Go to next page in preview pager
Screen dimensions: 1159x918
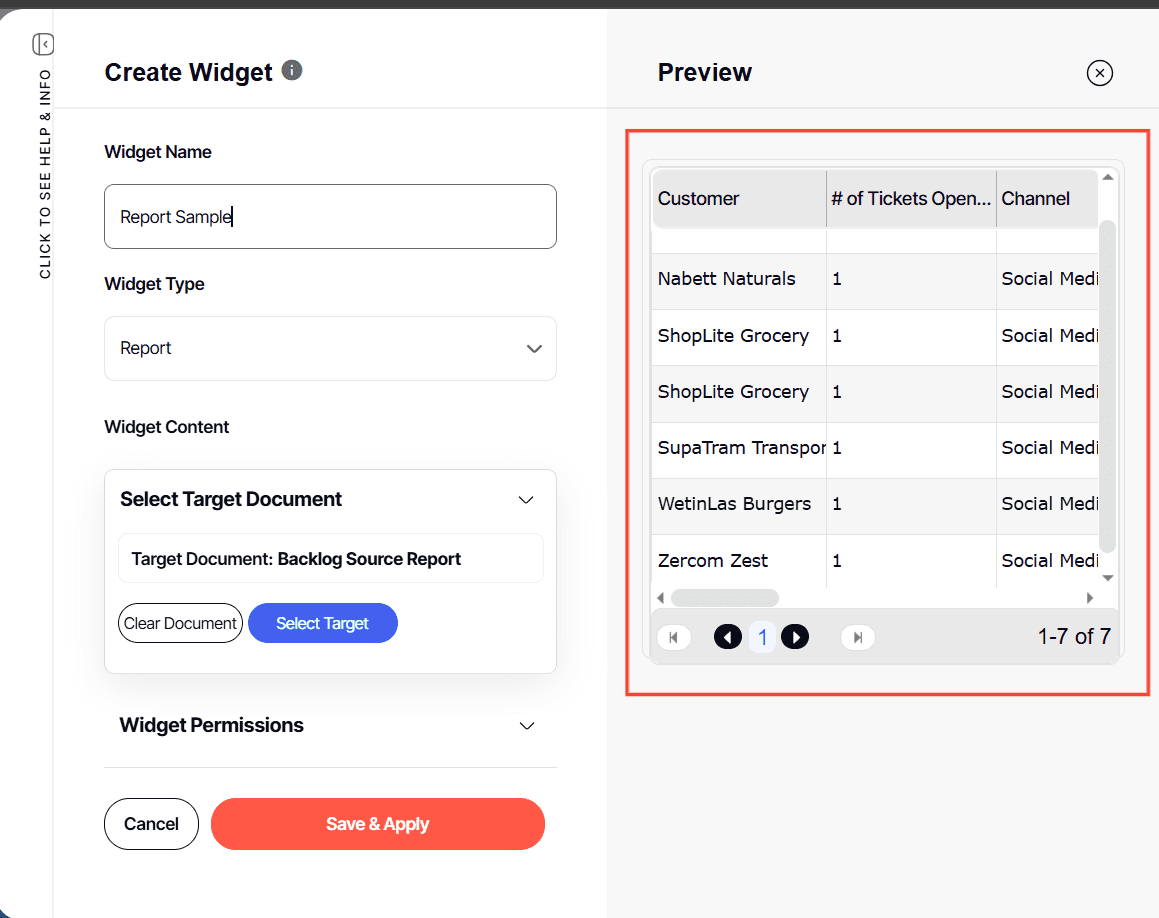pos(795,637)
